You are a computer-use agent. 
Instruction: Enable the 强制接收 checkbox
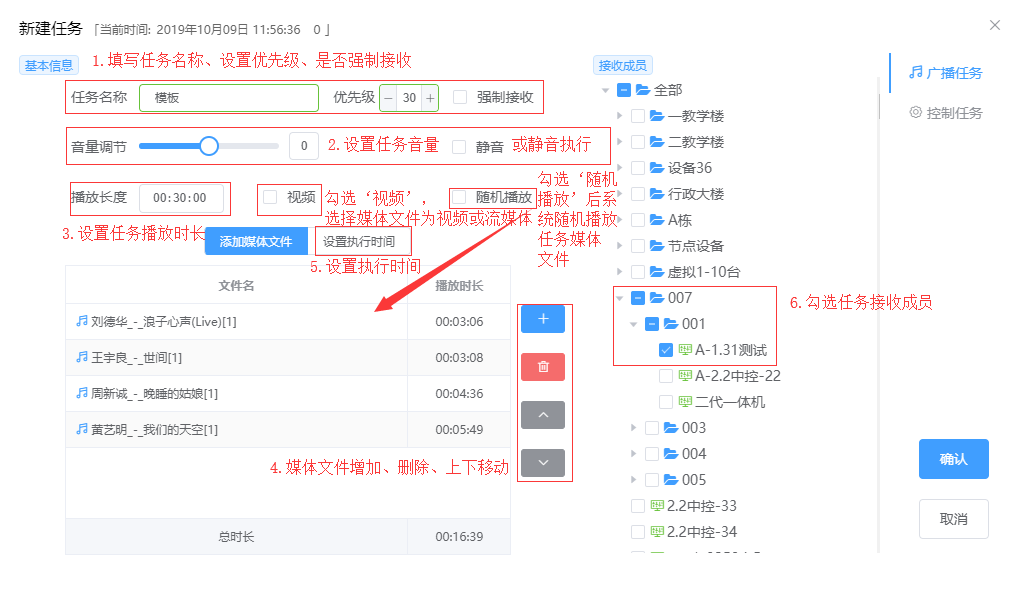click(x=460, y=98)
